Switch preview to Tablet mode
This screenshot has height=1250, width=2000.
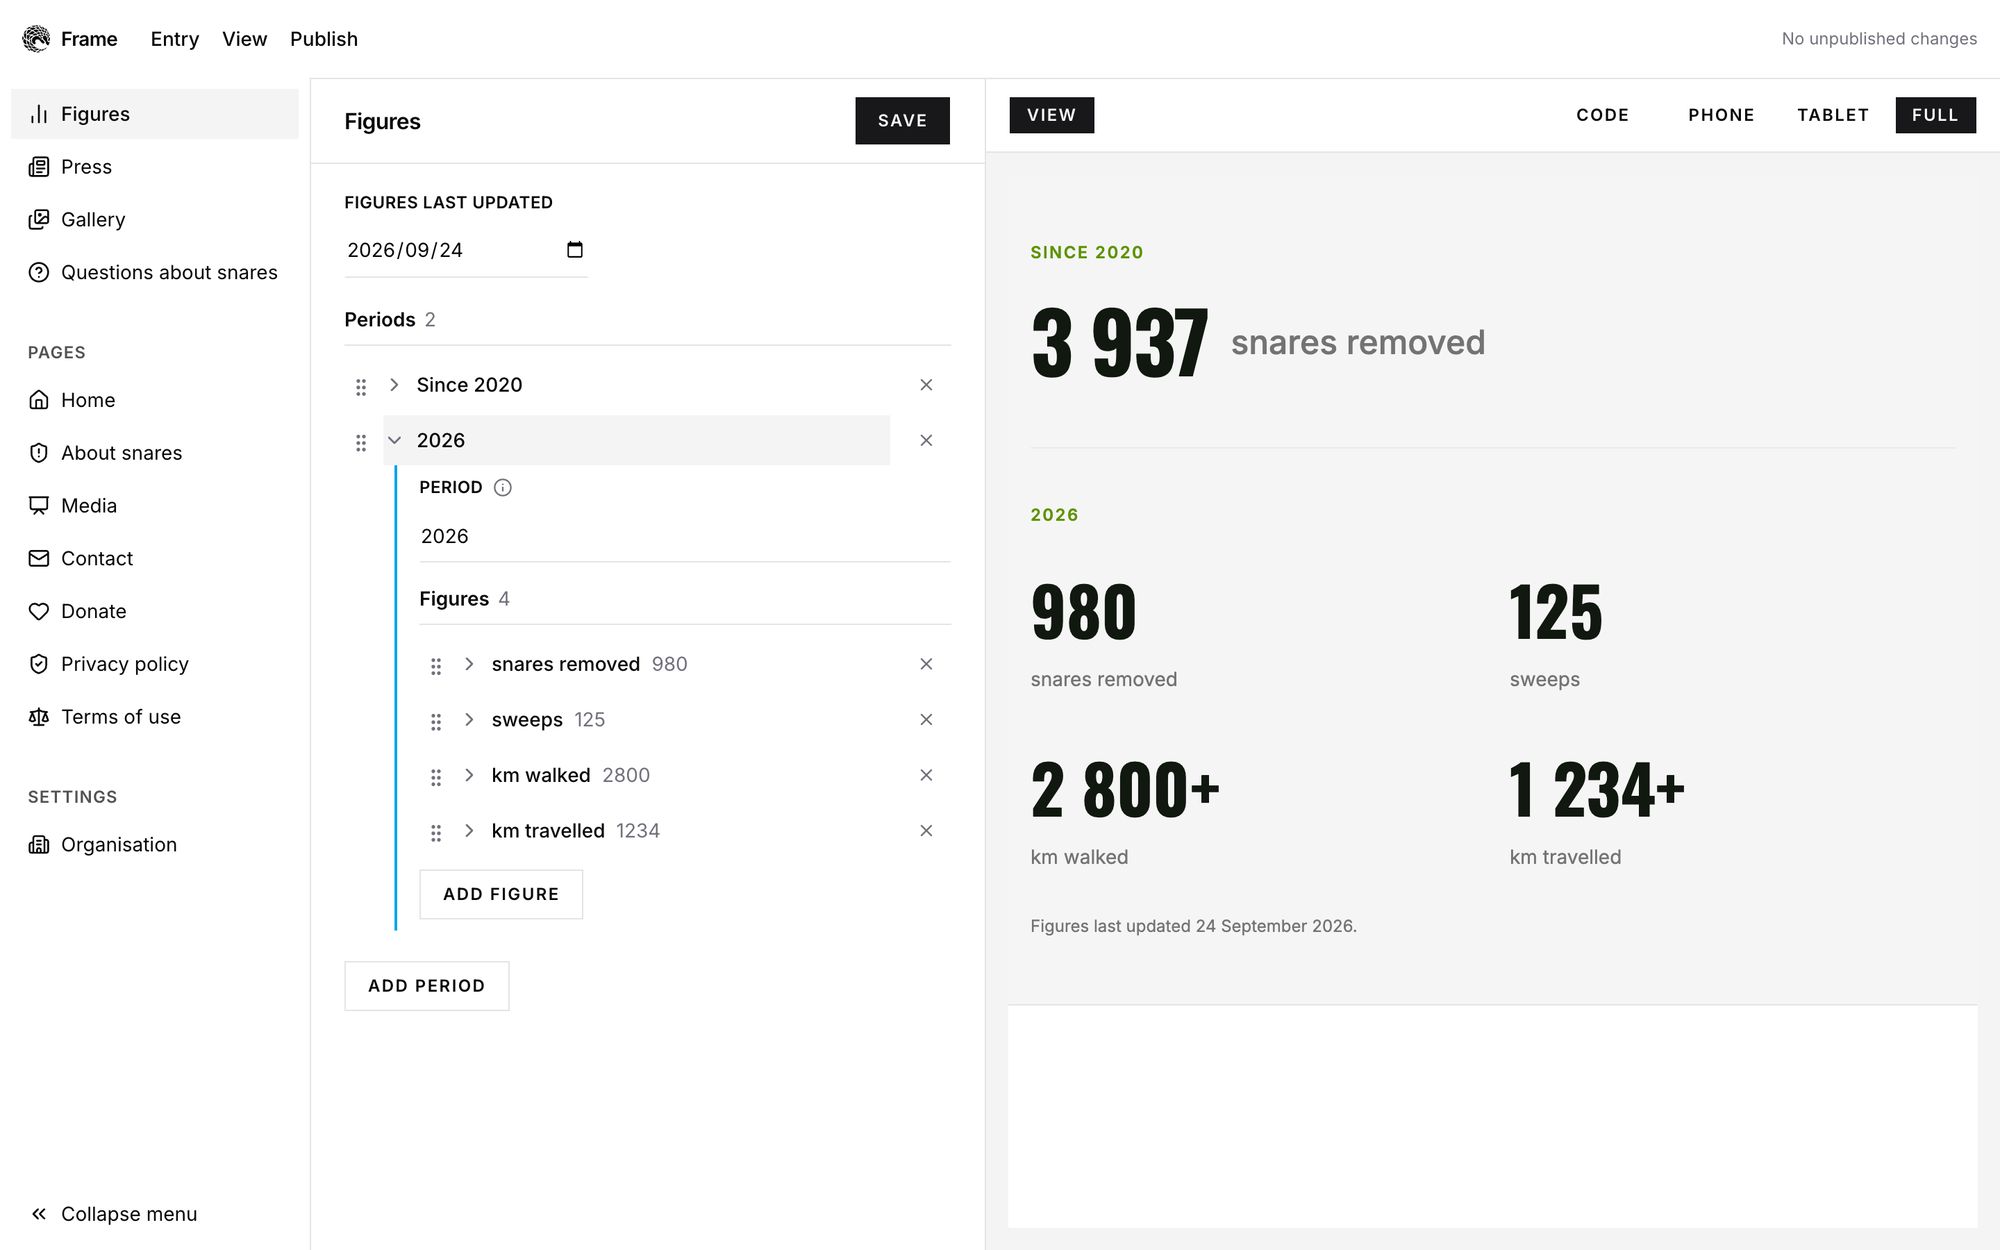(x=1833, y=115)
